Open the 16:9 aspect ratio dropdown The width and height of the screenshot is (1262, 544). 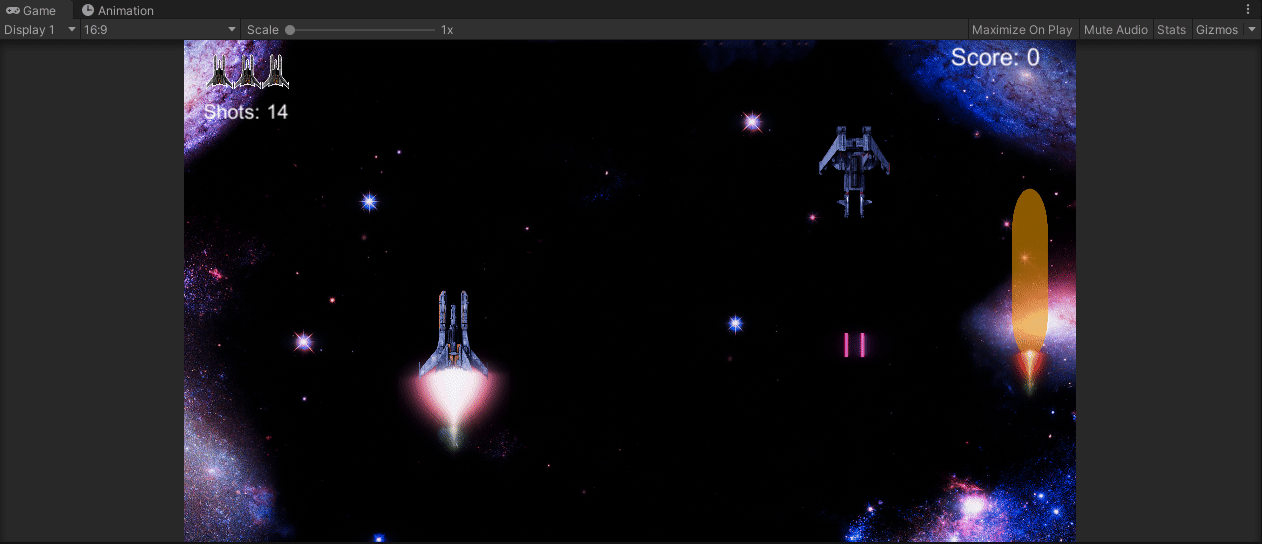tap(160, 30)
